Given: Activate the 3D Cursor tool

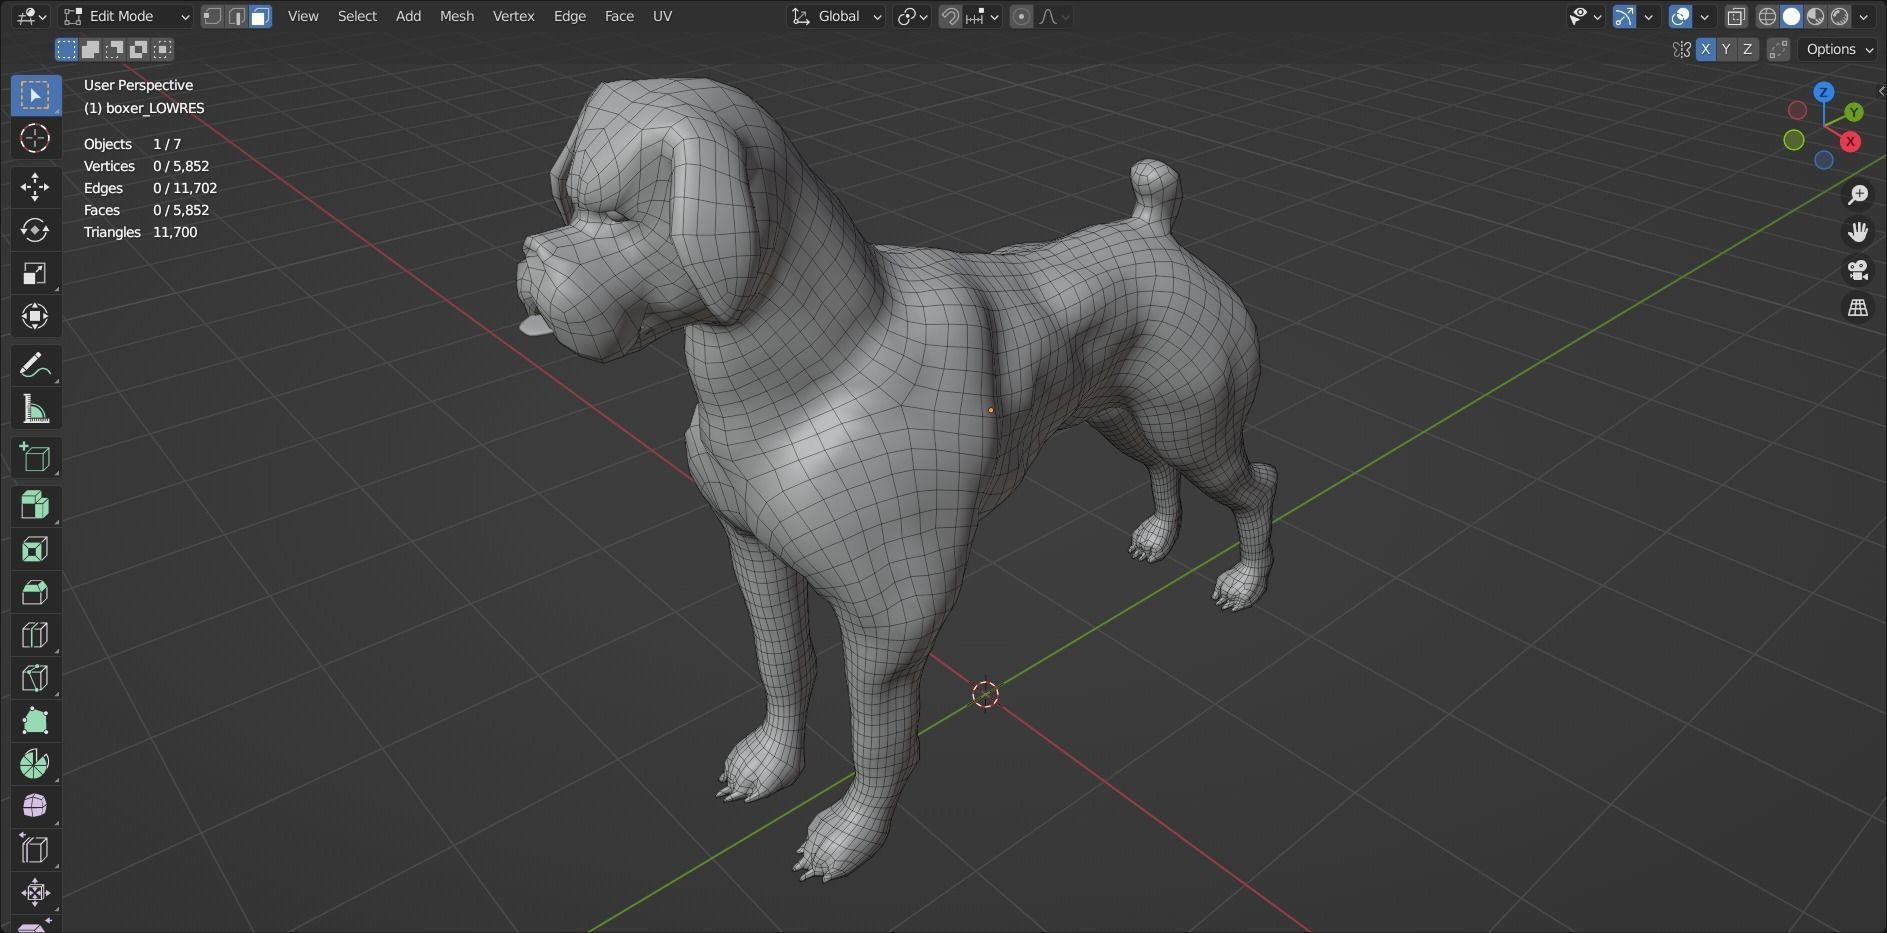Looking at the screenshot, I should pos(35,138).
